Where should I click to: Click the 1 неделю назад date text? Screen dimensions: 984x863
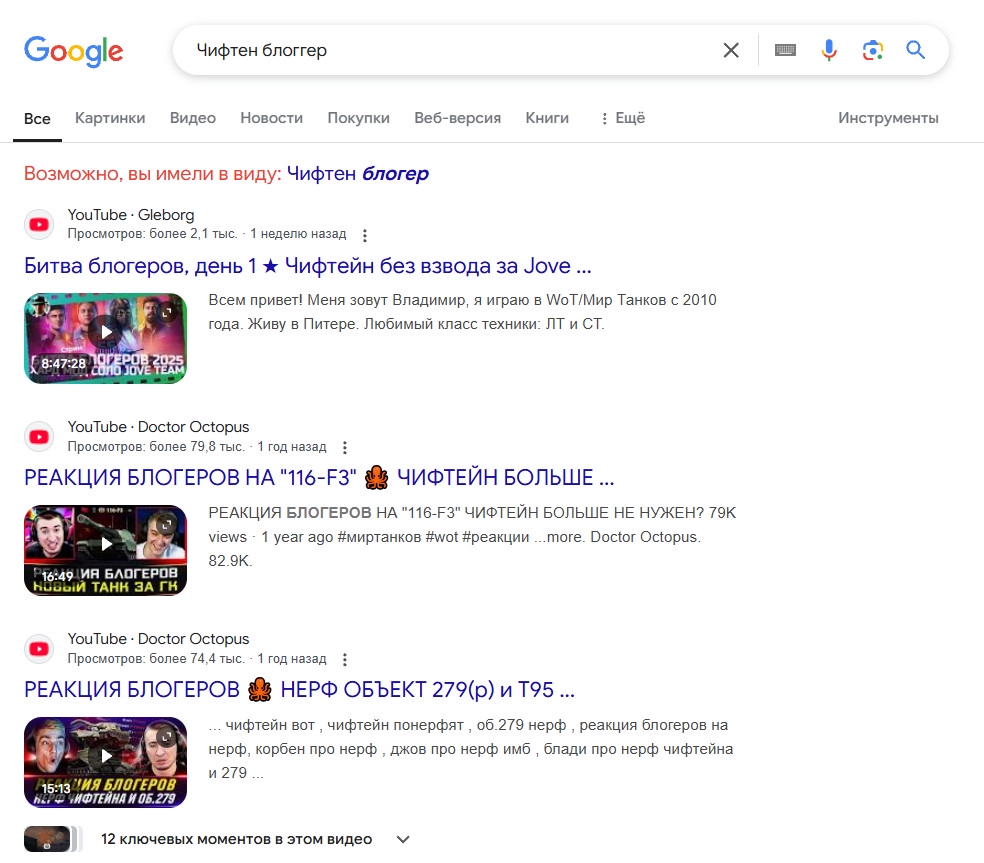[x=298, y=234]
